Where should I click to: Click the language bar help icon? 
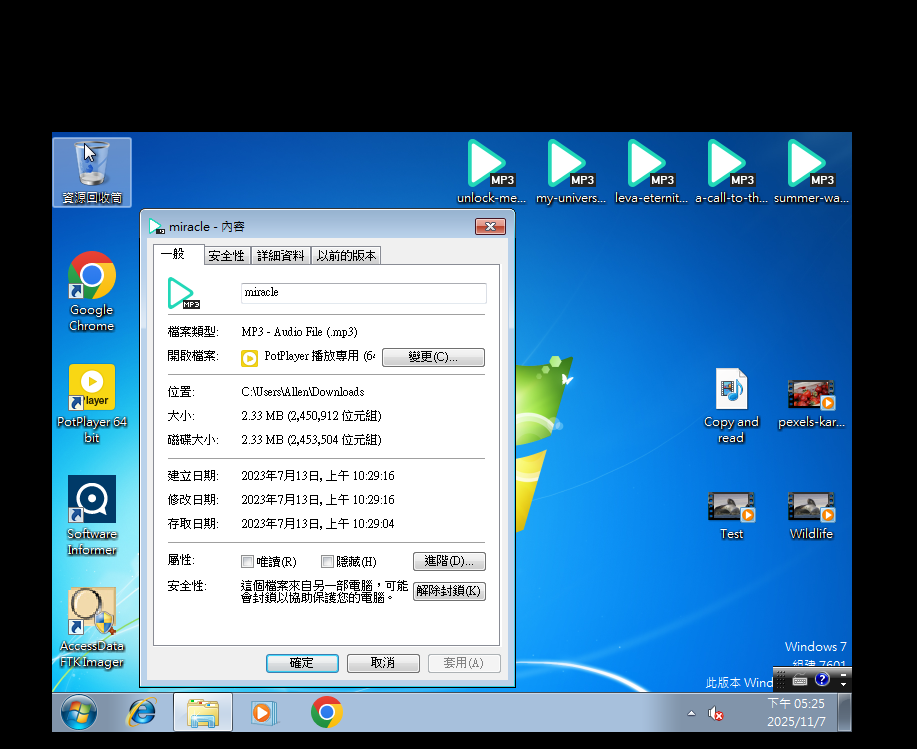(x=822, y=679)
